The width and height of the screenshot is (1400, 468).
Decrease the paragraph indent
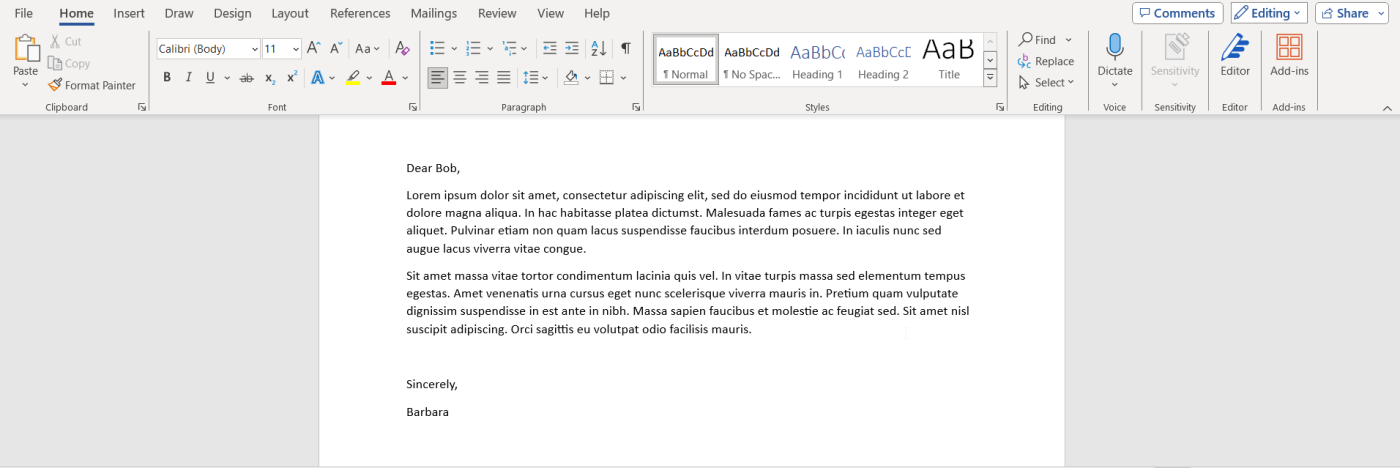coord(549,48)
